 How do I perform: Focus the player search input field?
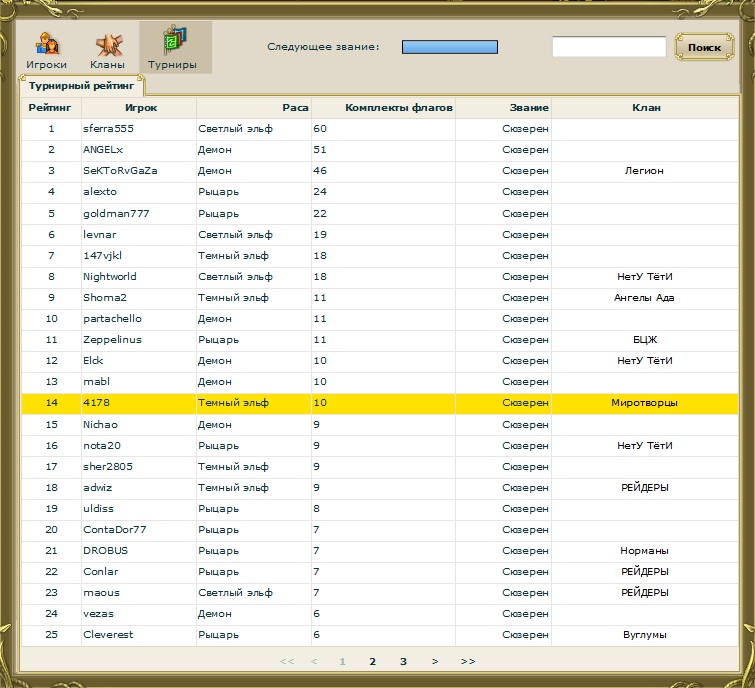(609, 47)
